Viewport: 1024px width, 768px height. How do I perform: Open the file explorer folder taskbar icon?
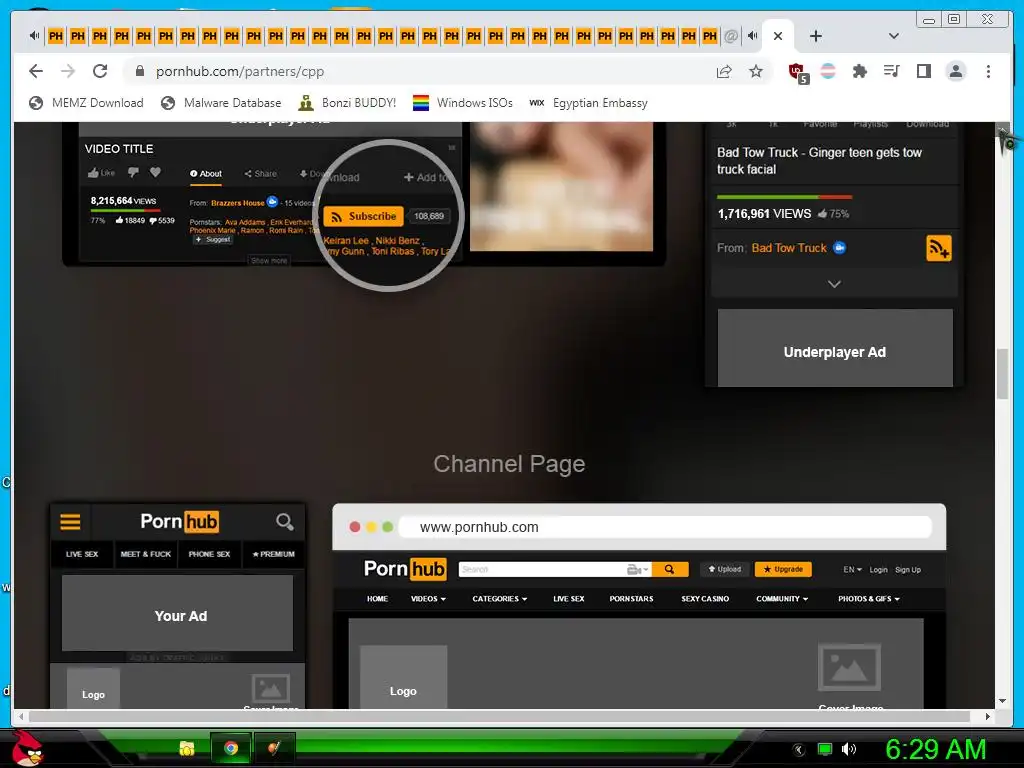coord(187,748)
